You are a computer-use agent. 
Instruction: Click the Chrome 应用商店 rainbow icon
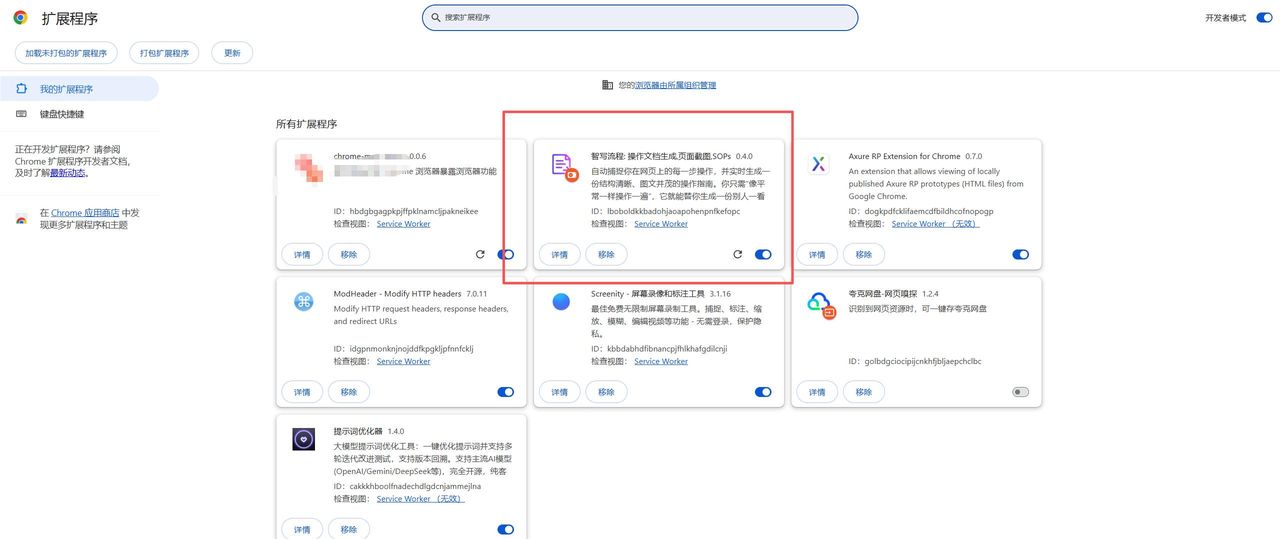pos(21,220)
